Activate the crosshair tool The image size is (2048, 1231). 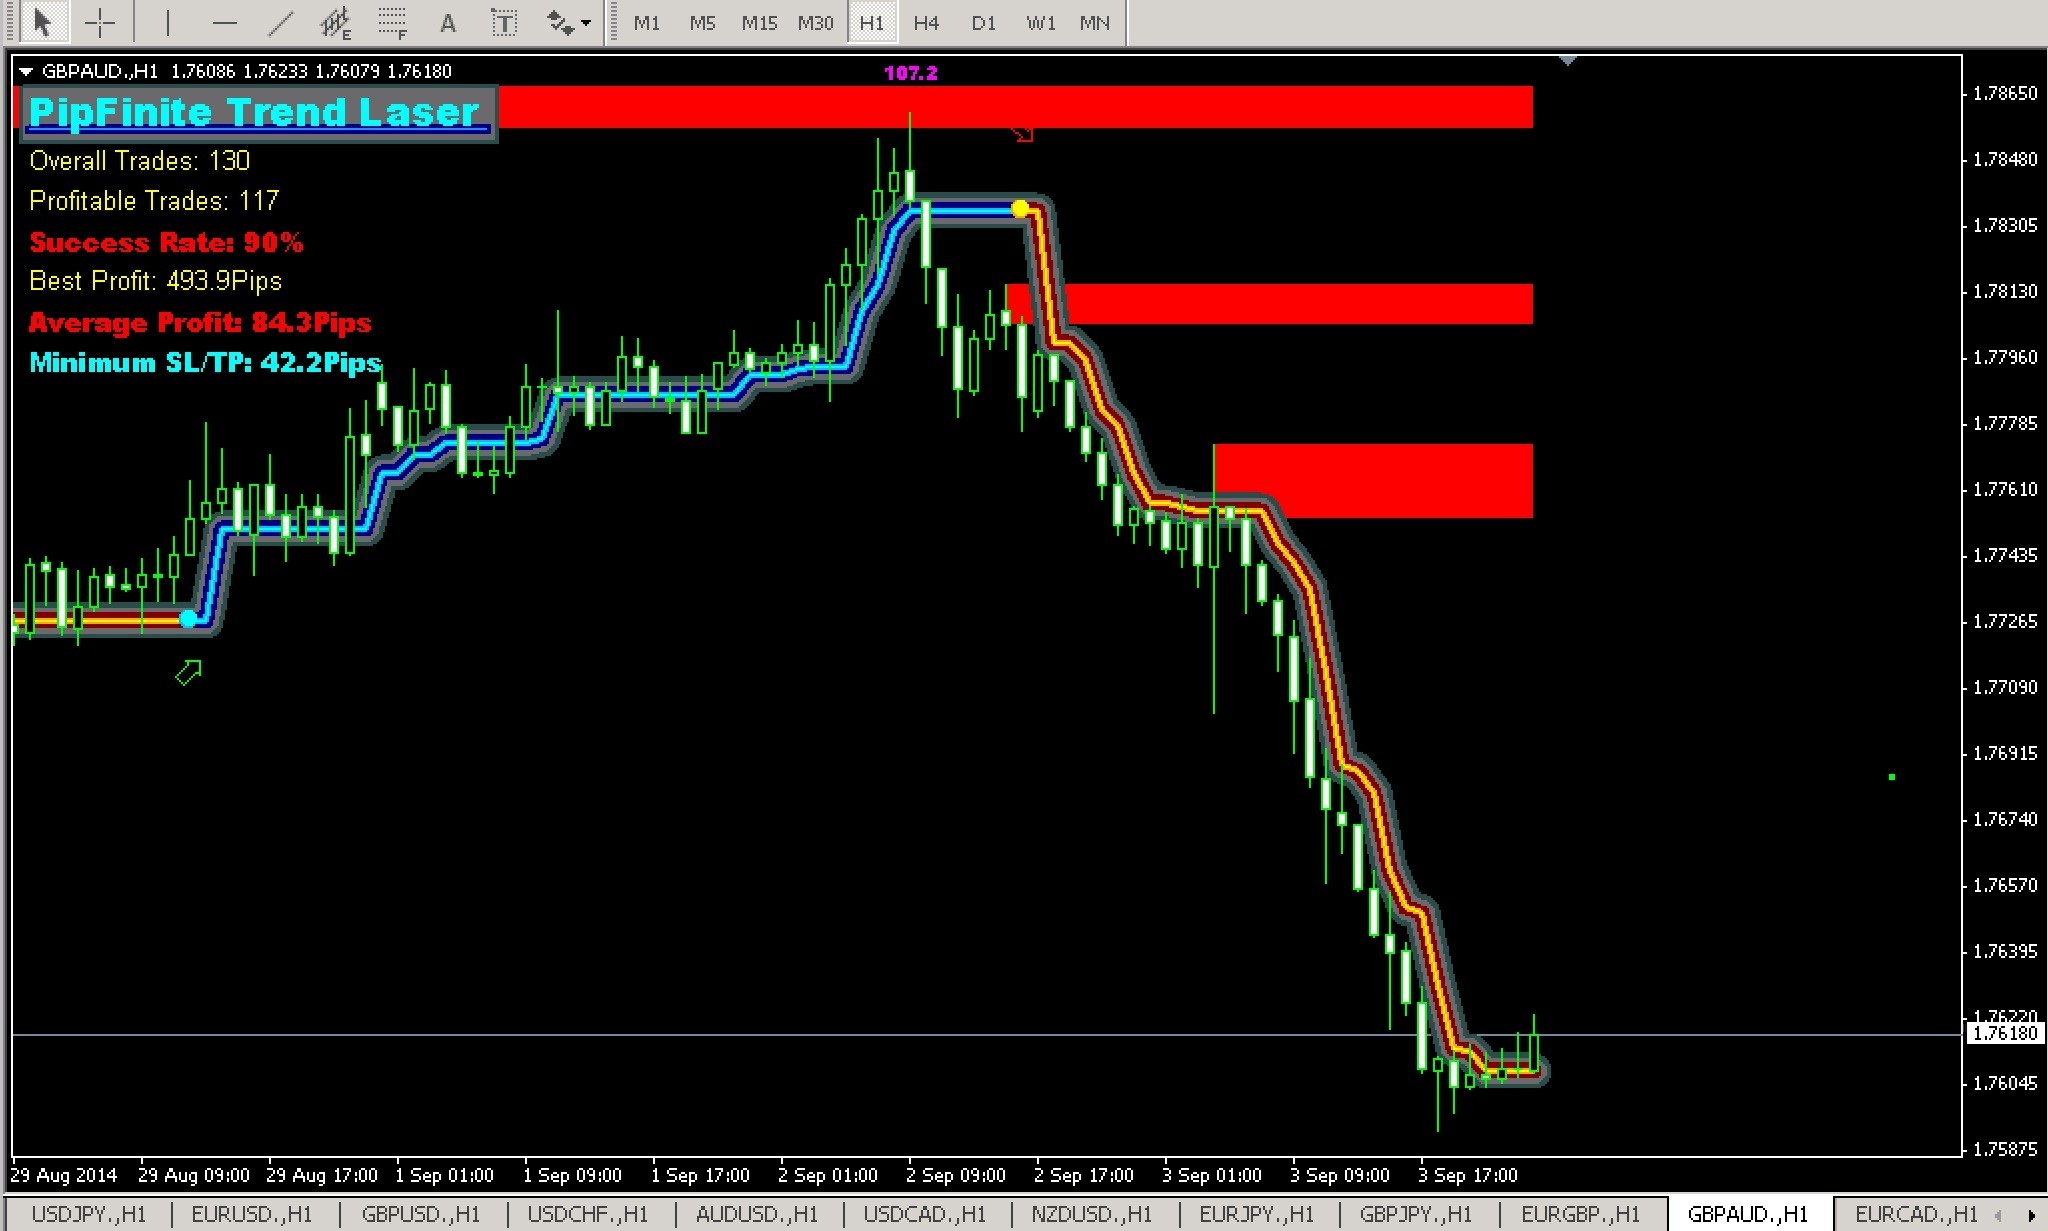click(100, 22)
